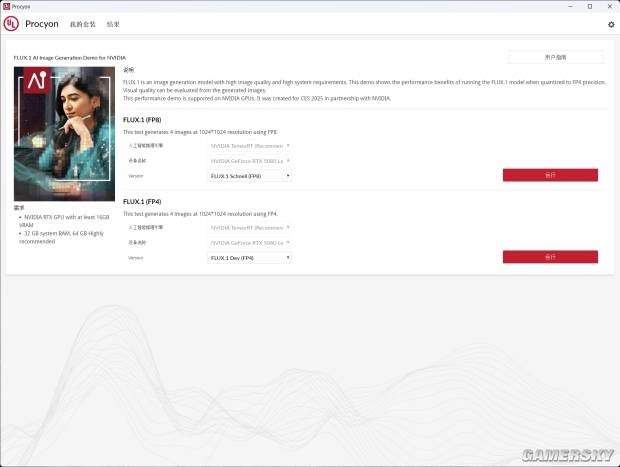620x467 pixels.
Task: Click the Procyon app name in the header
Action: [42, 24]
